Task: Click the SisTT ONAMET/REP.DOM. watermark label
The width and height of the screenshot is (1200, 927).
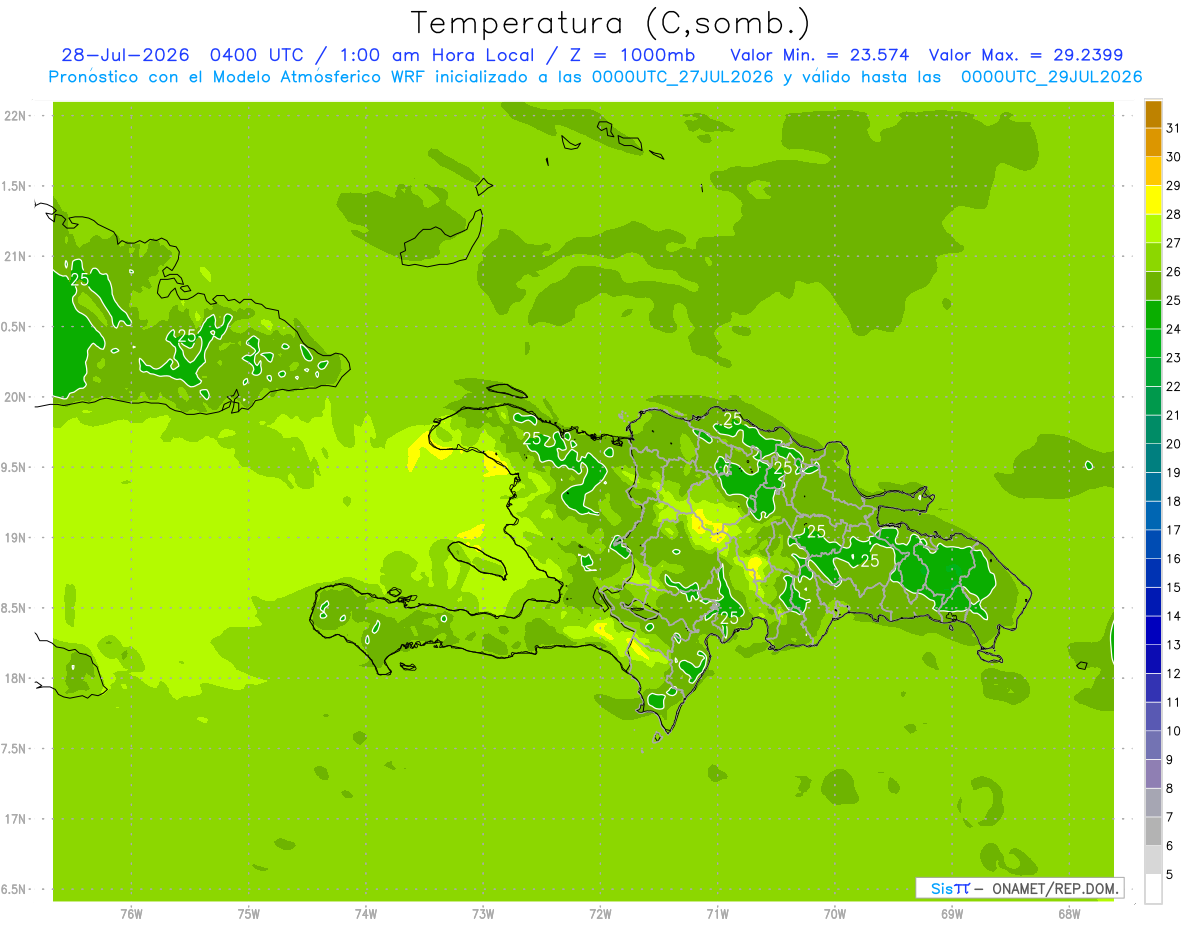Action: tap(1019, 888)
